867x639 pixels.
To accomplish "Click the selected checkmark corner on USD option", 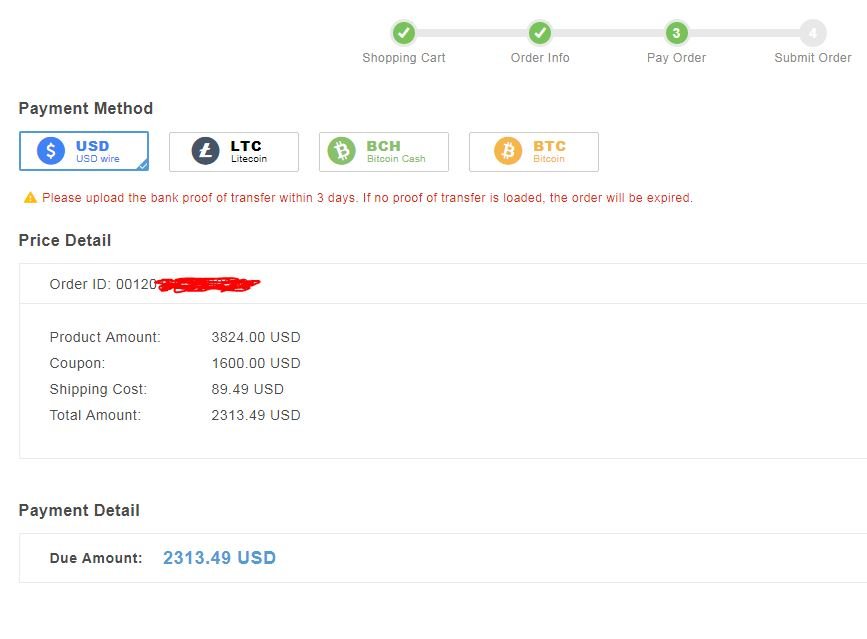I will click(142, 165).
